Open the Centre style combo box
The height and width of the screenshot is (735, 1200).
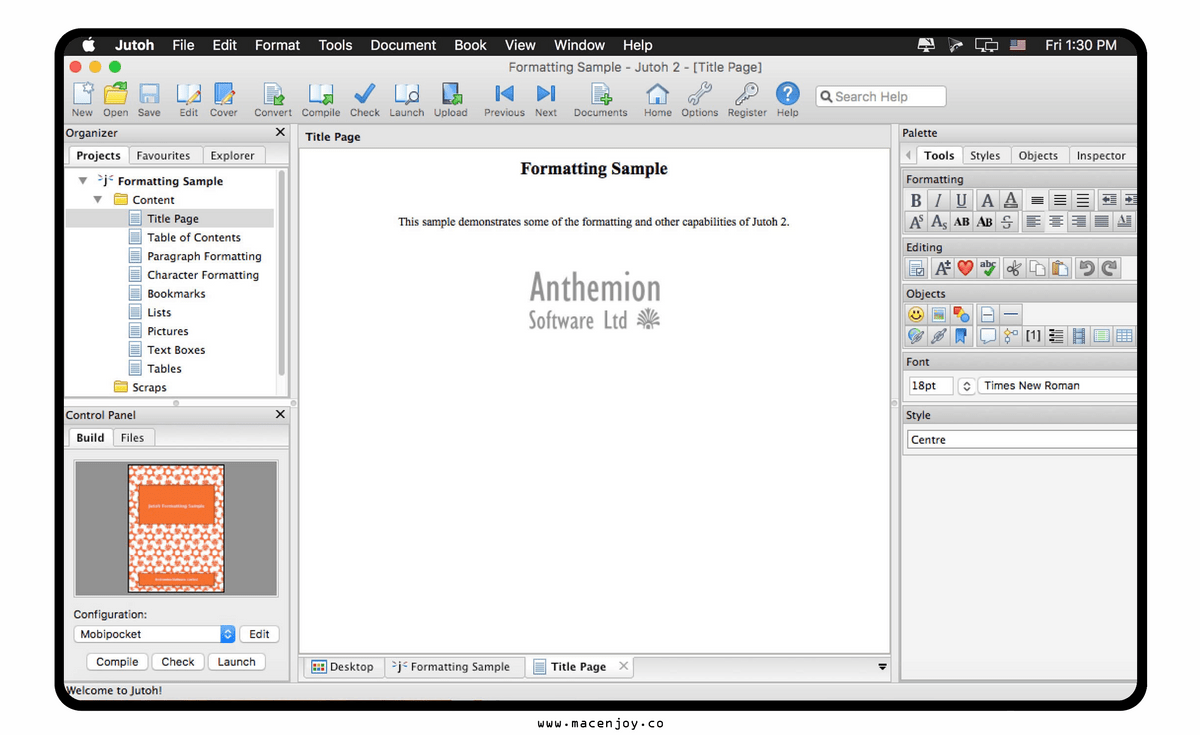1022,440
